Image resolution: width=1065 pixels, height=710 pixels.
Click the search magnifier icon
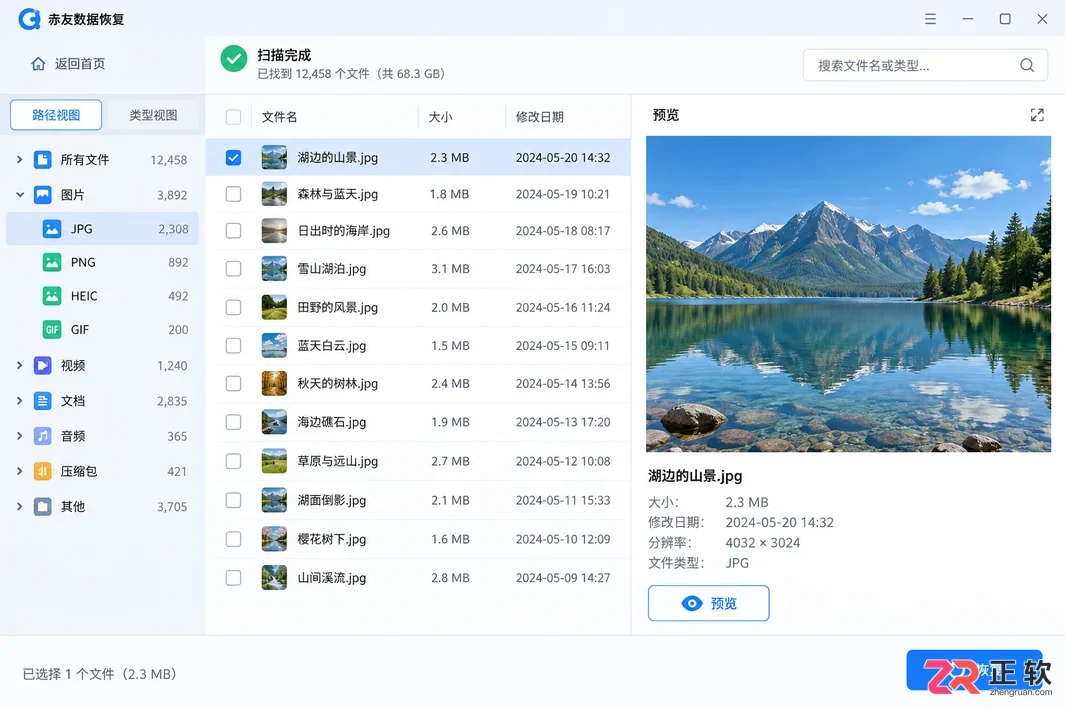(x=1027, y=65)
